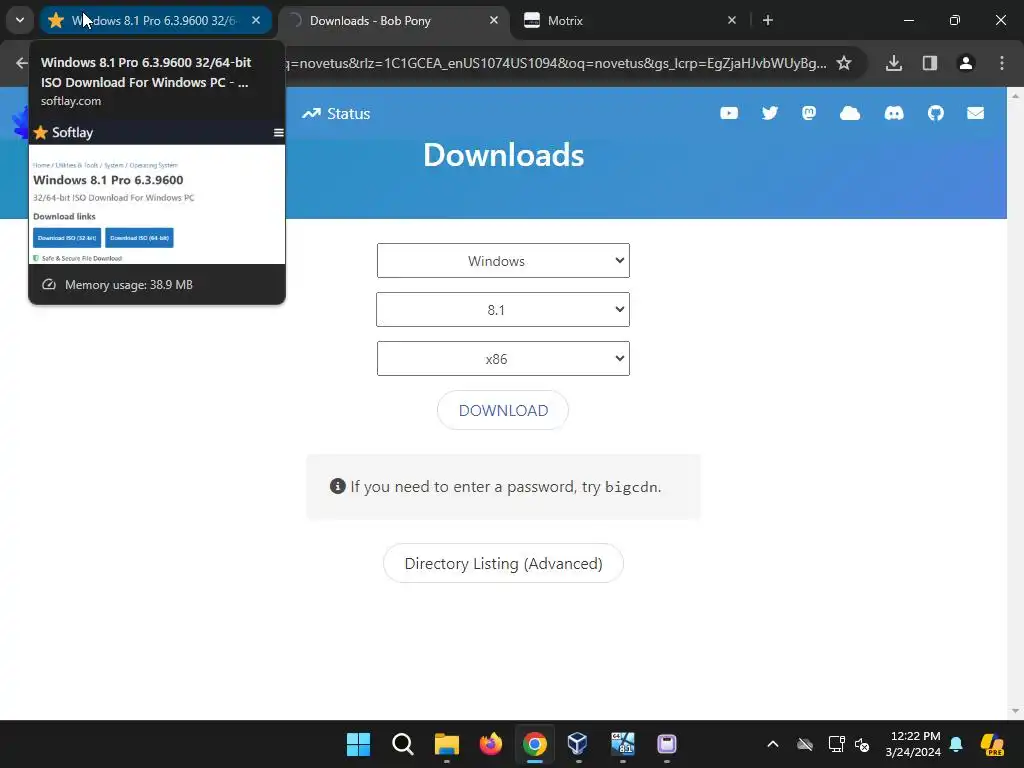Close the Downloads - Bob Pony tab

click(494, 20)
